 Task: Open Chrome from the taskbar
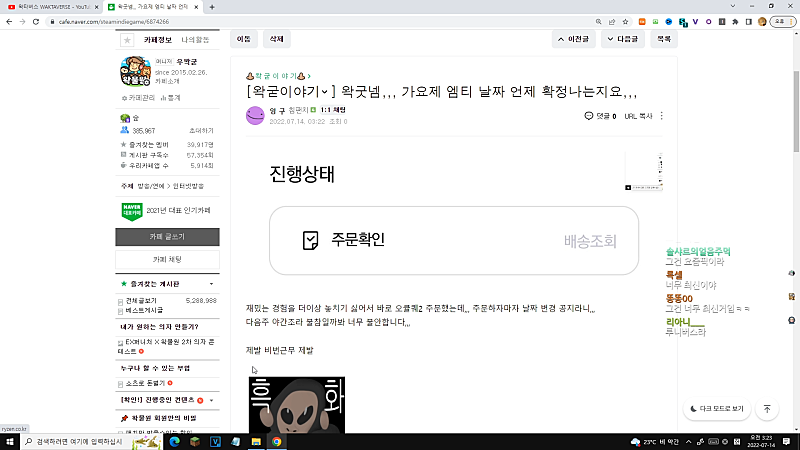[277, 442]
